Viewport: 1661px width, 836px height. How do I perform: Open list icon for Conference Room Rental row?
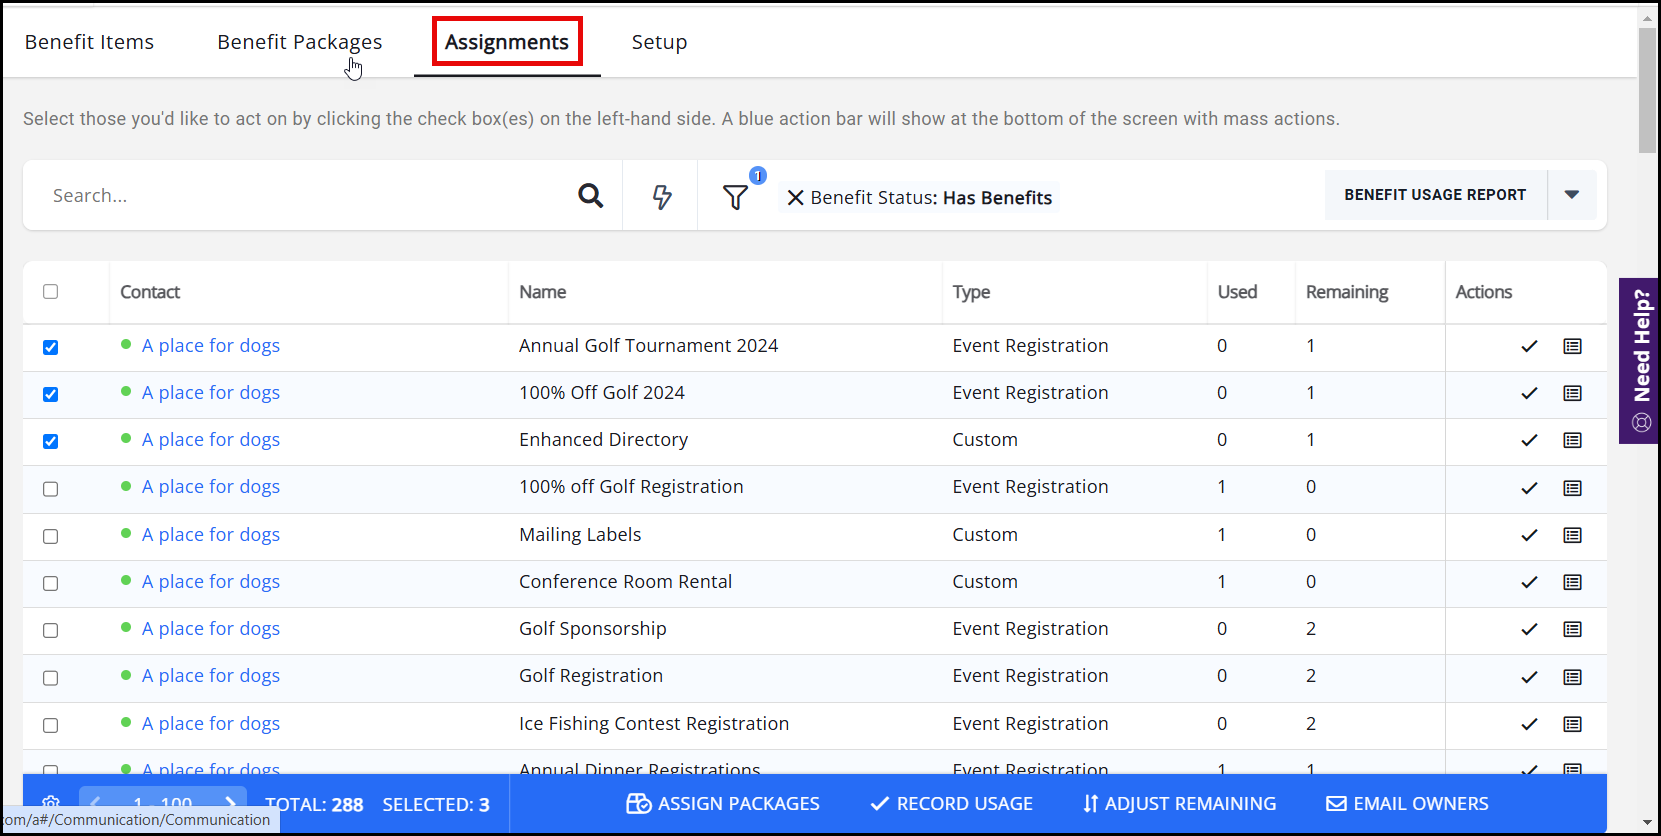1572,582
